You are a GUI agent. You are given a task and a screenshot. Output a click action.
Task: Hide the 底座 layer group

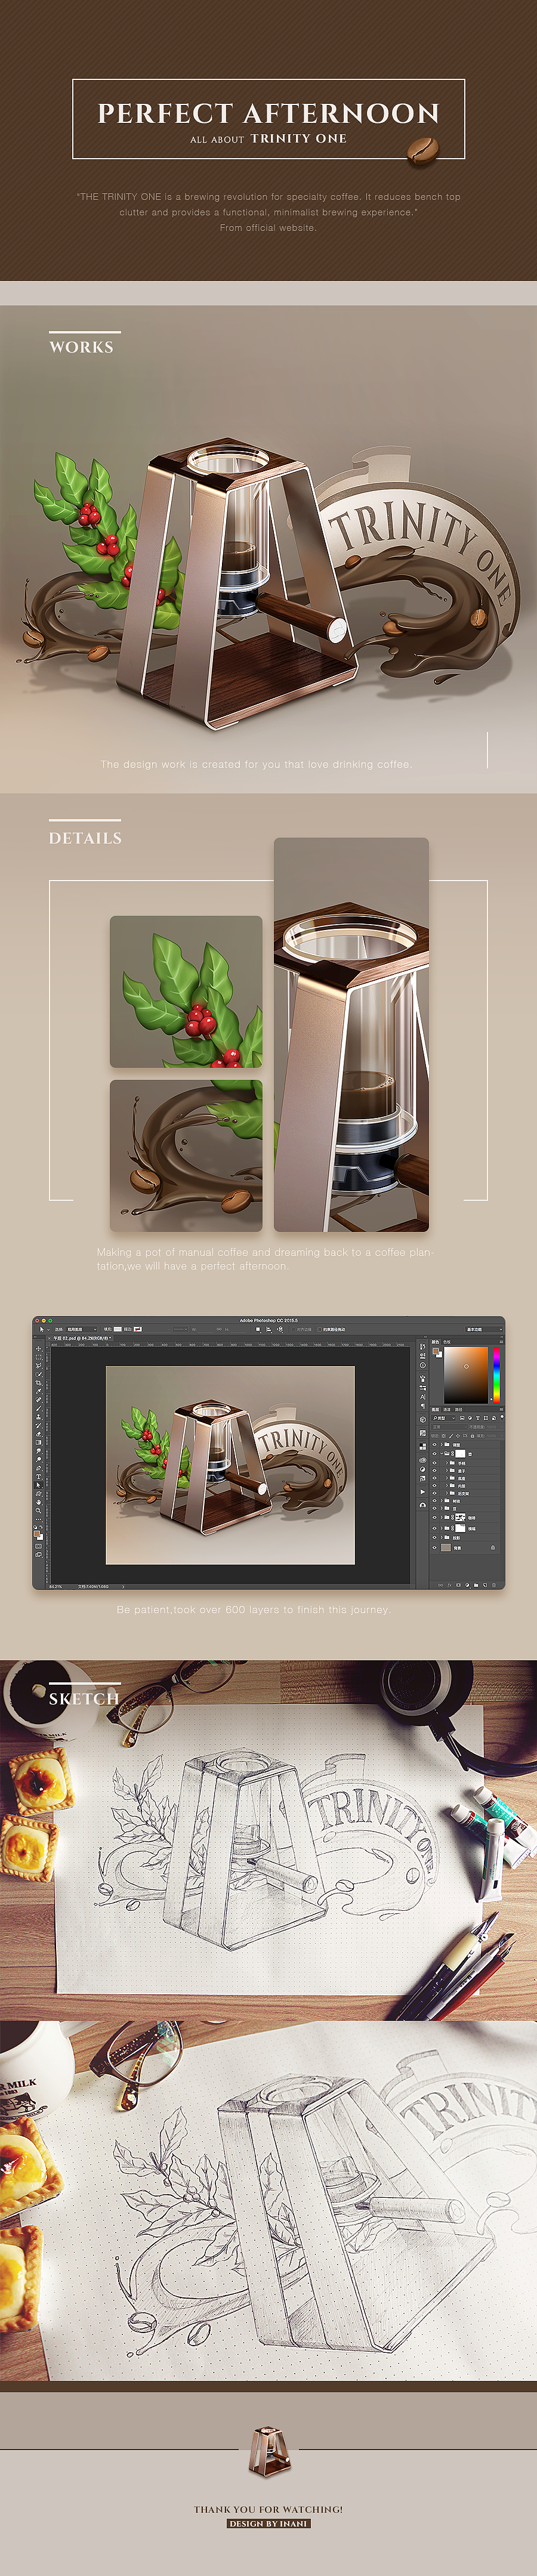(x=435, y=1478)
